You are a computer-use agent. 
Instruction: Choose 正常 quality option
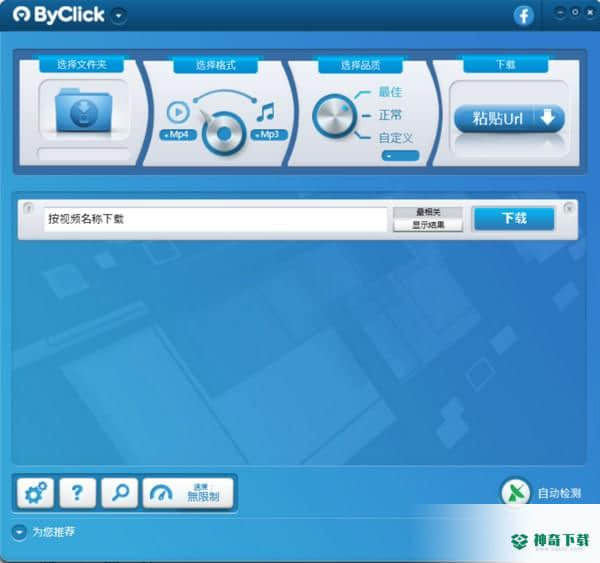pos(390,115)
